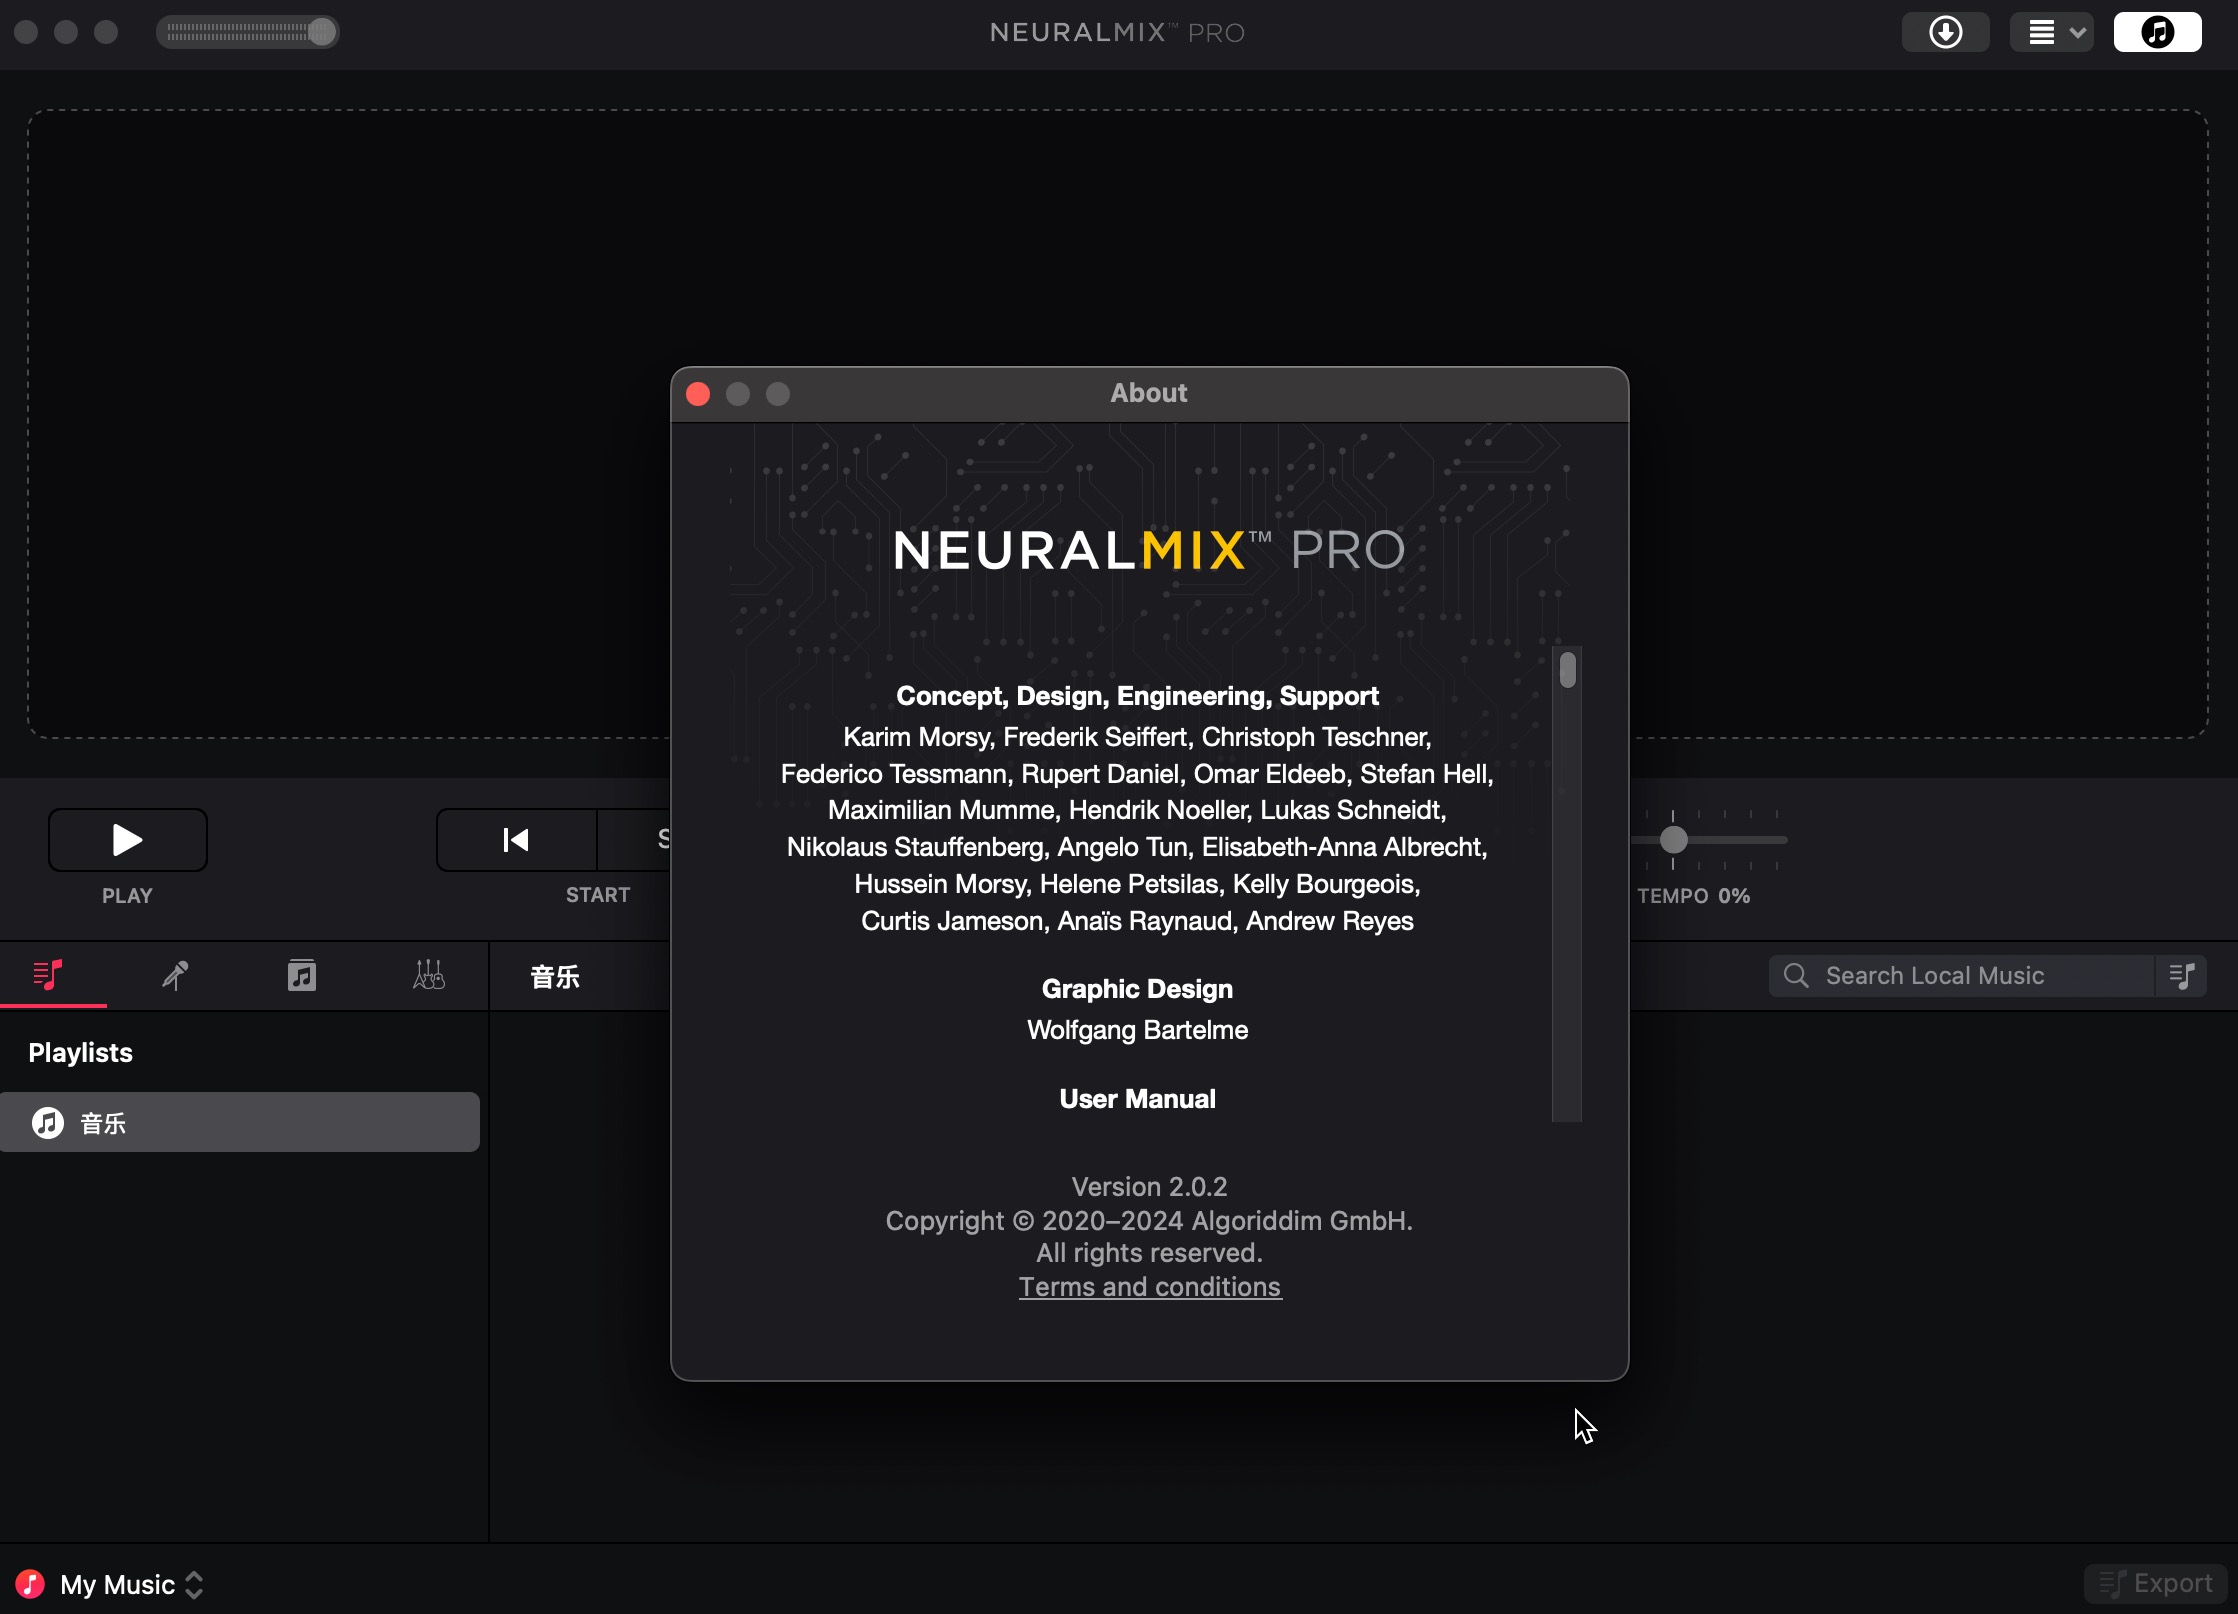Screen dimensions: 2238x1614
Task: Select the music file tab icon
Action: (x=302, y=975)
